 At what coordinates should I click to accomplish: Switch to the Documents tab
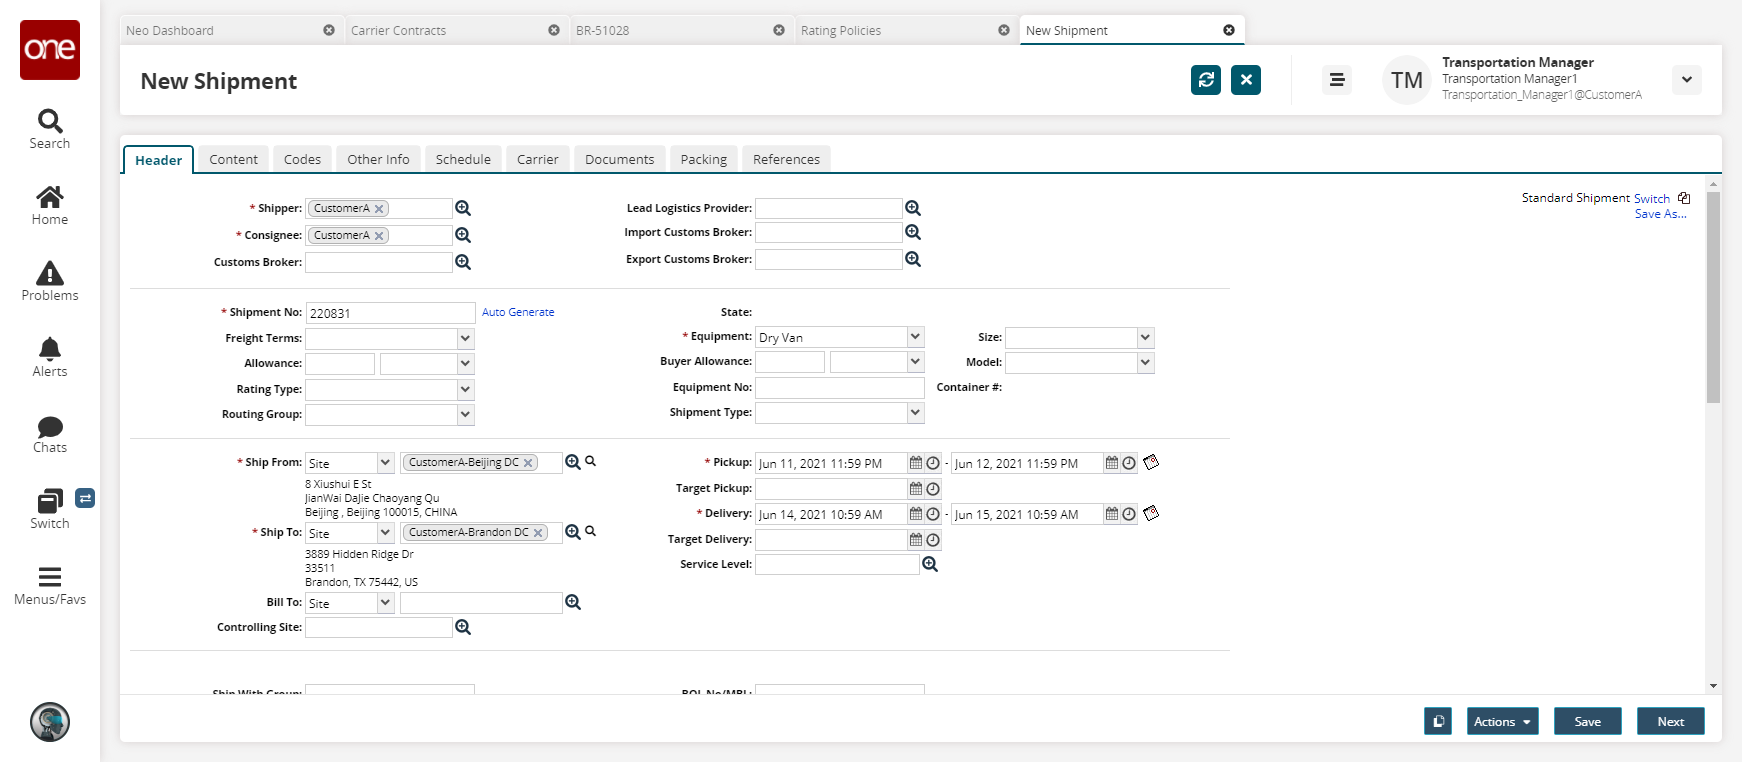point(619,159)
